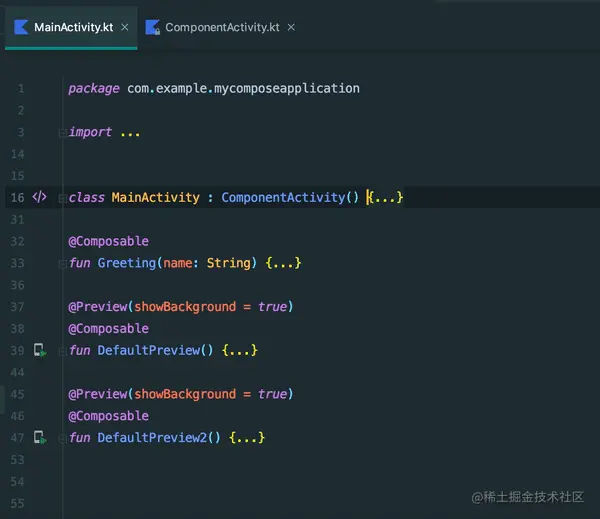Expand the DefaultPreview2 function fold marker
The height and width of the screenshot is (519, 600).
[x=62, y=438]
